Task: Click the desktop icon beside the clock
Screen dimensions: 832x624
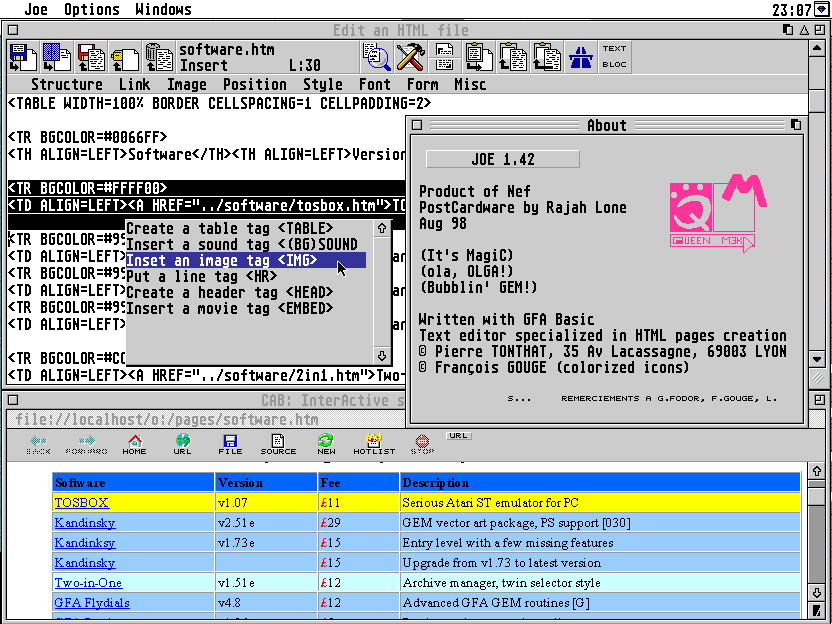Action: [820, 9]
